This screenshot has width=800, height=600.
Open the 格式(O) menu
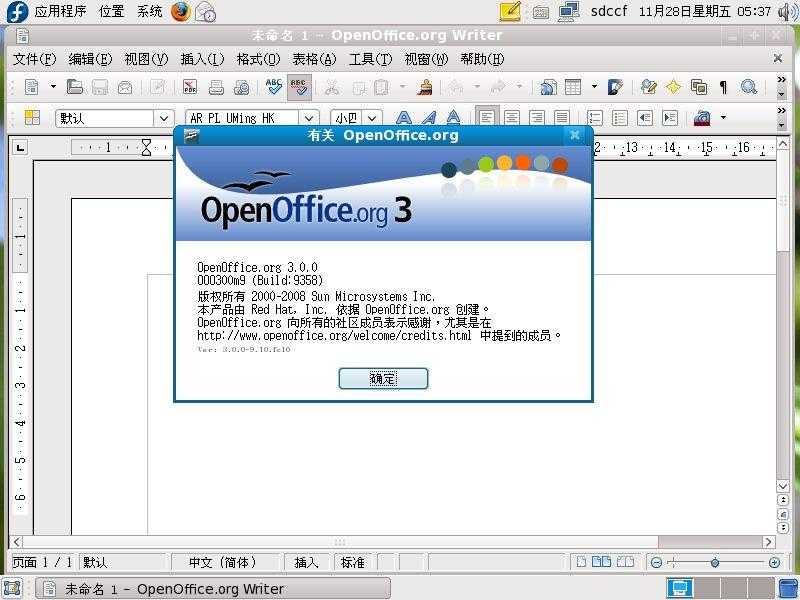[258, 59]
